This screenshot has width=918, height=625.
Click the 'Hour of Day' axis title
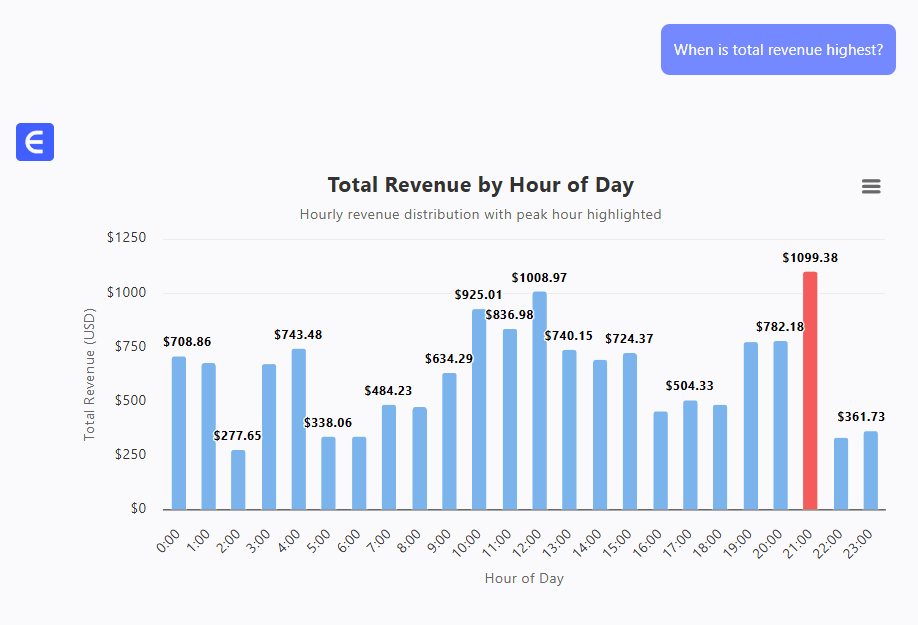tap(524, 578)
